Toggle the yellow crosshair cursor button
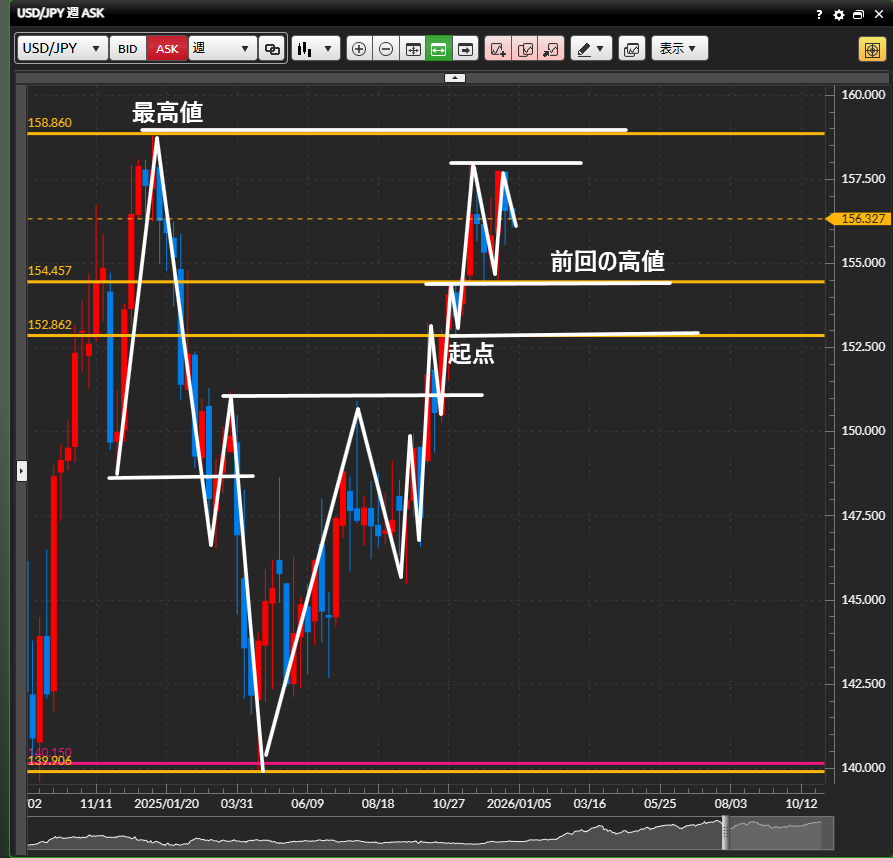The image size is (893, 858). click(869, 49)
